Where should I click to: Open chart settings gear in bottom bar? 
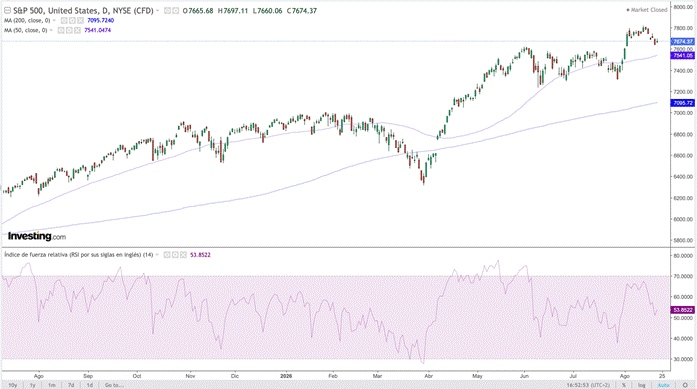click(x=685, y=385)
